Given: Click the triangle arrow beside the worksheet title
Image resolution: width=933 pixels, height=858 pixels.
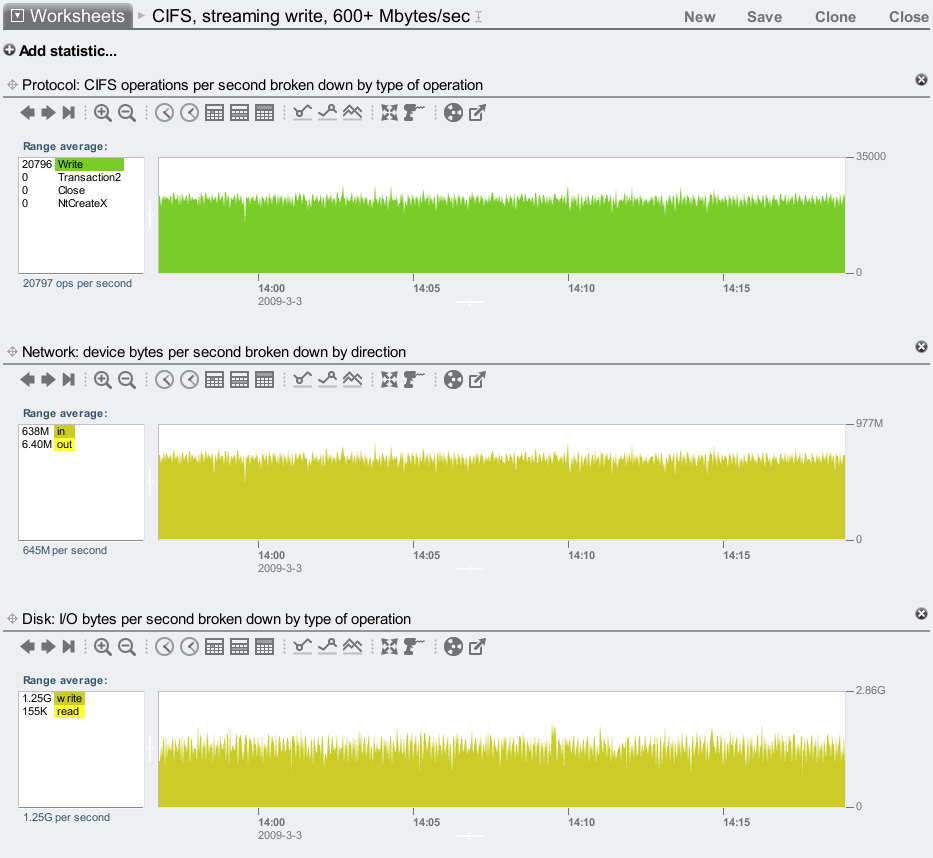Looking at the screenshot, I should (141, 15).
